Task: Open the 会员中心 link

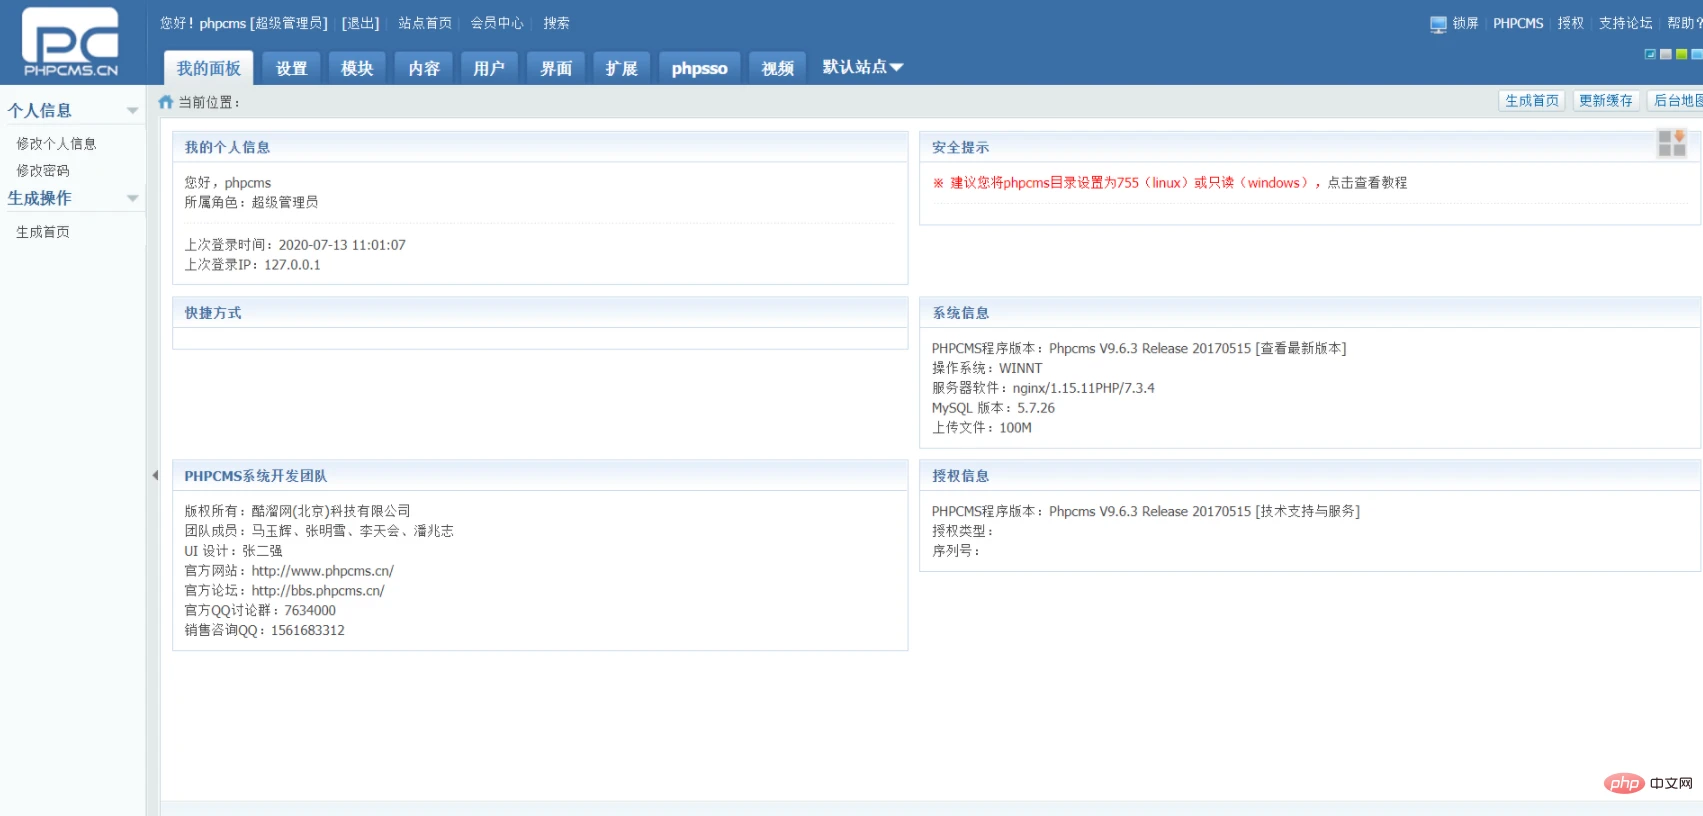Action: click(x=497, y=23)
